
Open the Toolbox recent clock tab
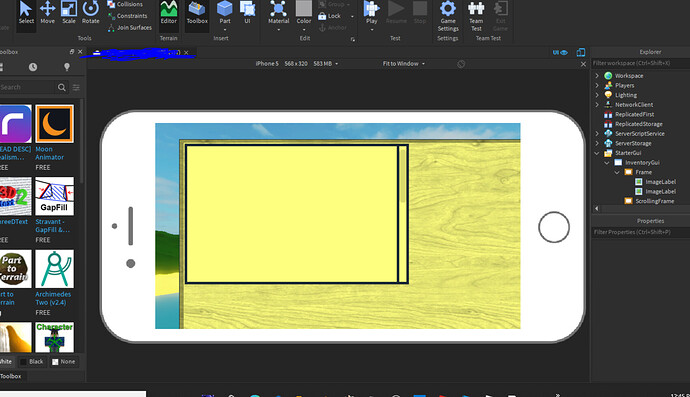coord(33,67)
